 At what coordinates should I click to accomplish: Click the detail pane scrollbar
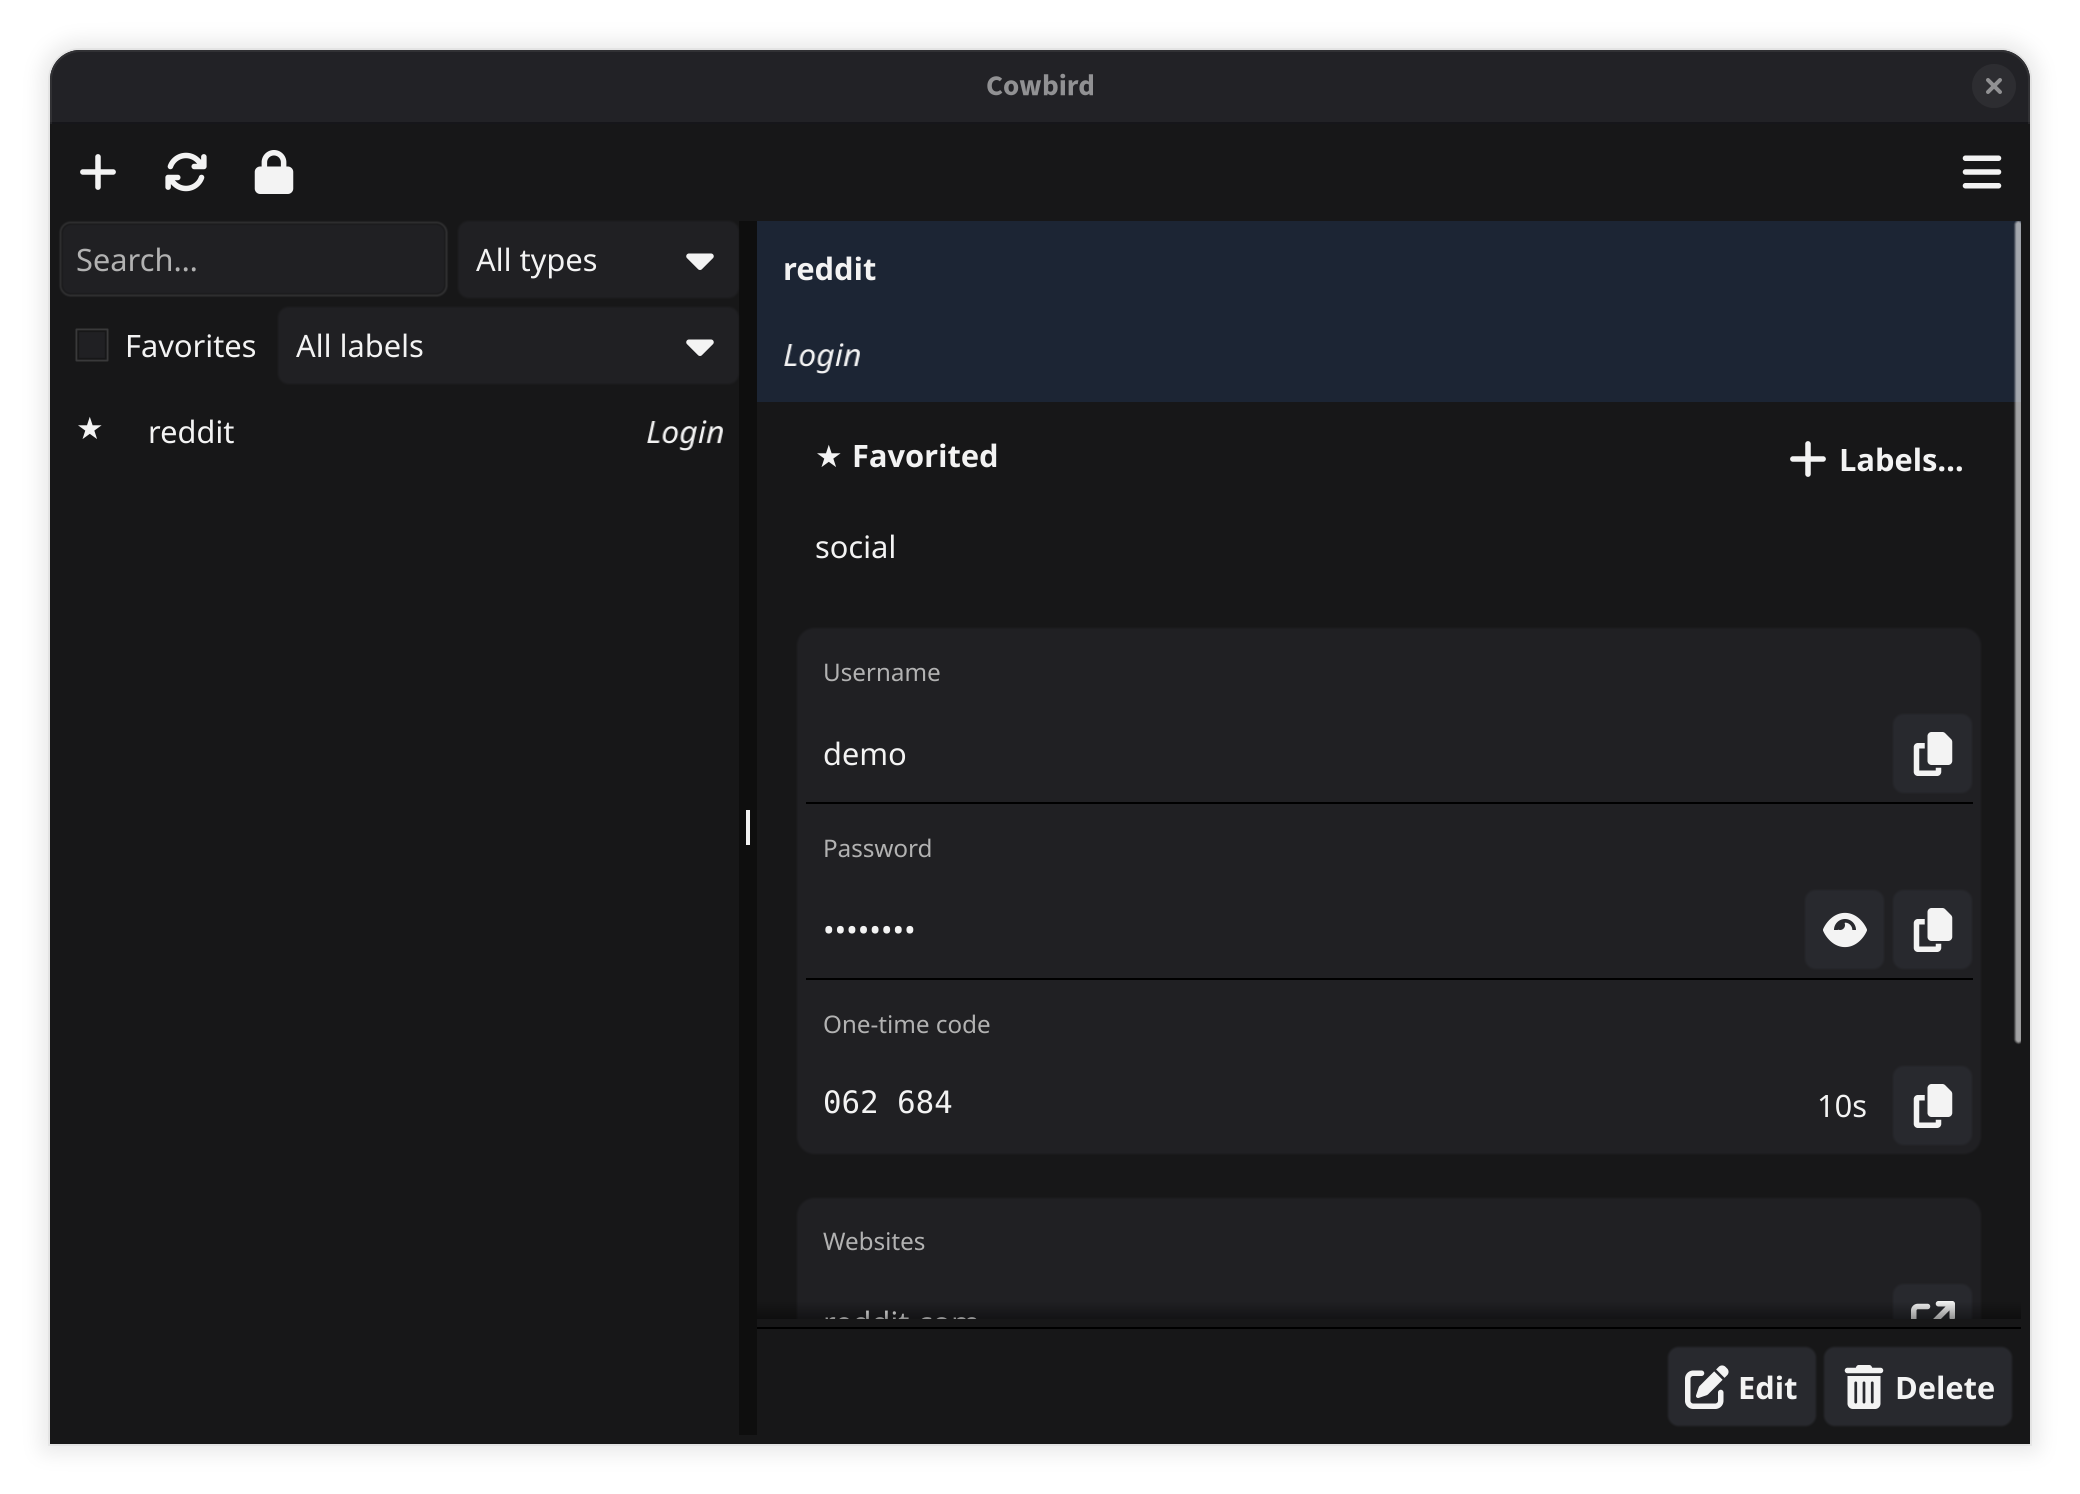click(2017, 632)
